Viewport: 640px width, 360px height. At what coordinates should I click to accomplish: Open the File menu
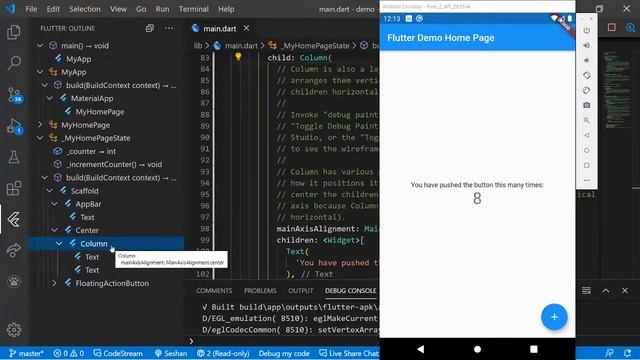click(x=31, y=9)
